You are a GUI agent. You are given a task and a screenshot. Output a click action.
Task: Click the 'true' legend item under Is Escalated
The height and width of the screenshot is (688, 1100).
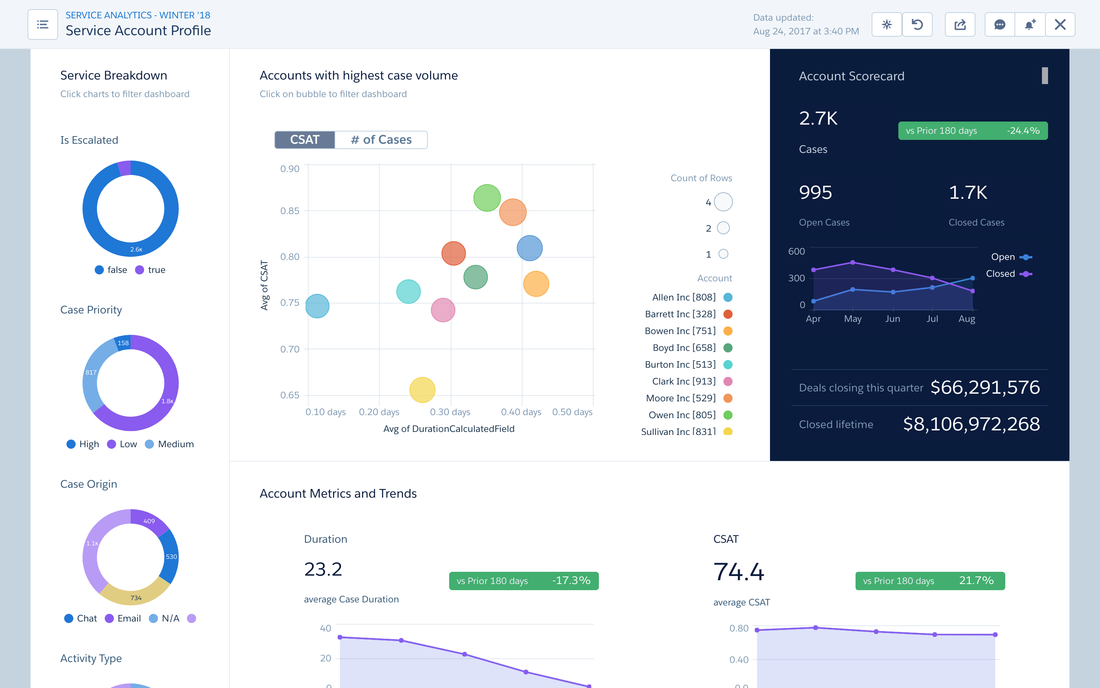pos(150,270)
